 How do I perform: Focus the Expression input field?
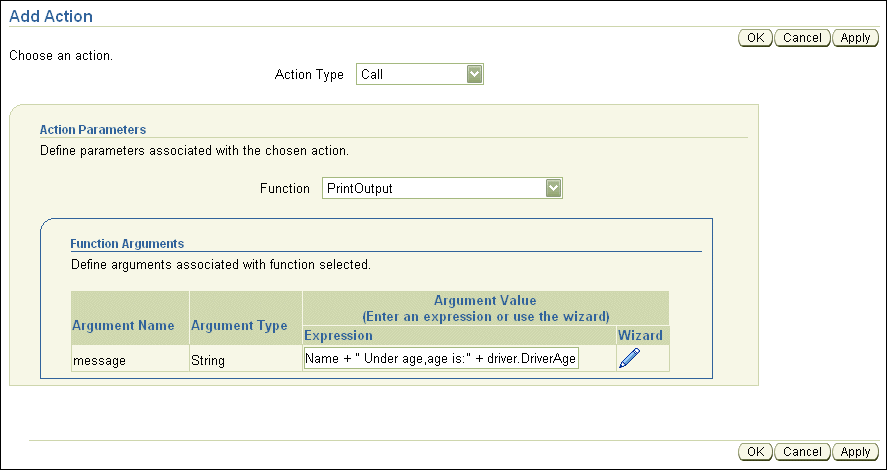(441, 360)
